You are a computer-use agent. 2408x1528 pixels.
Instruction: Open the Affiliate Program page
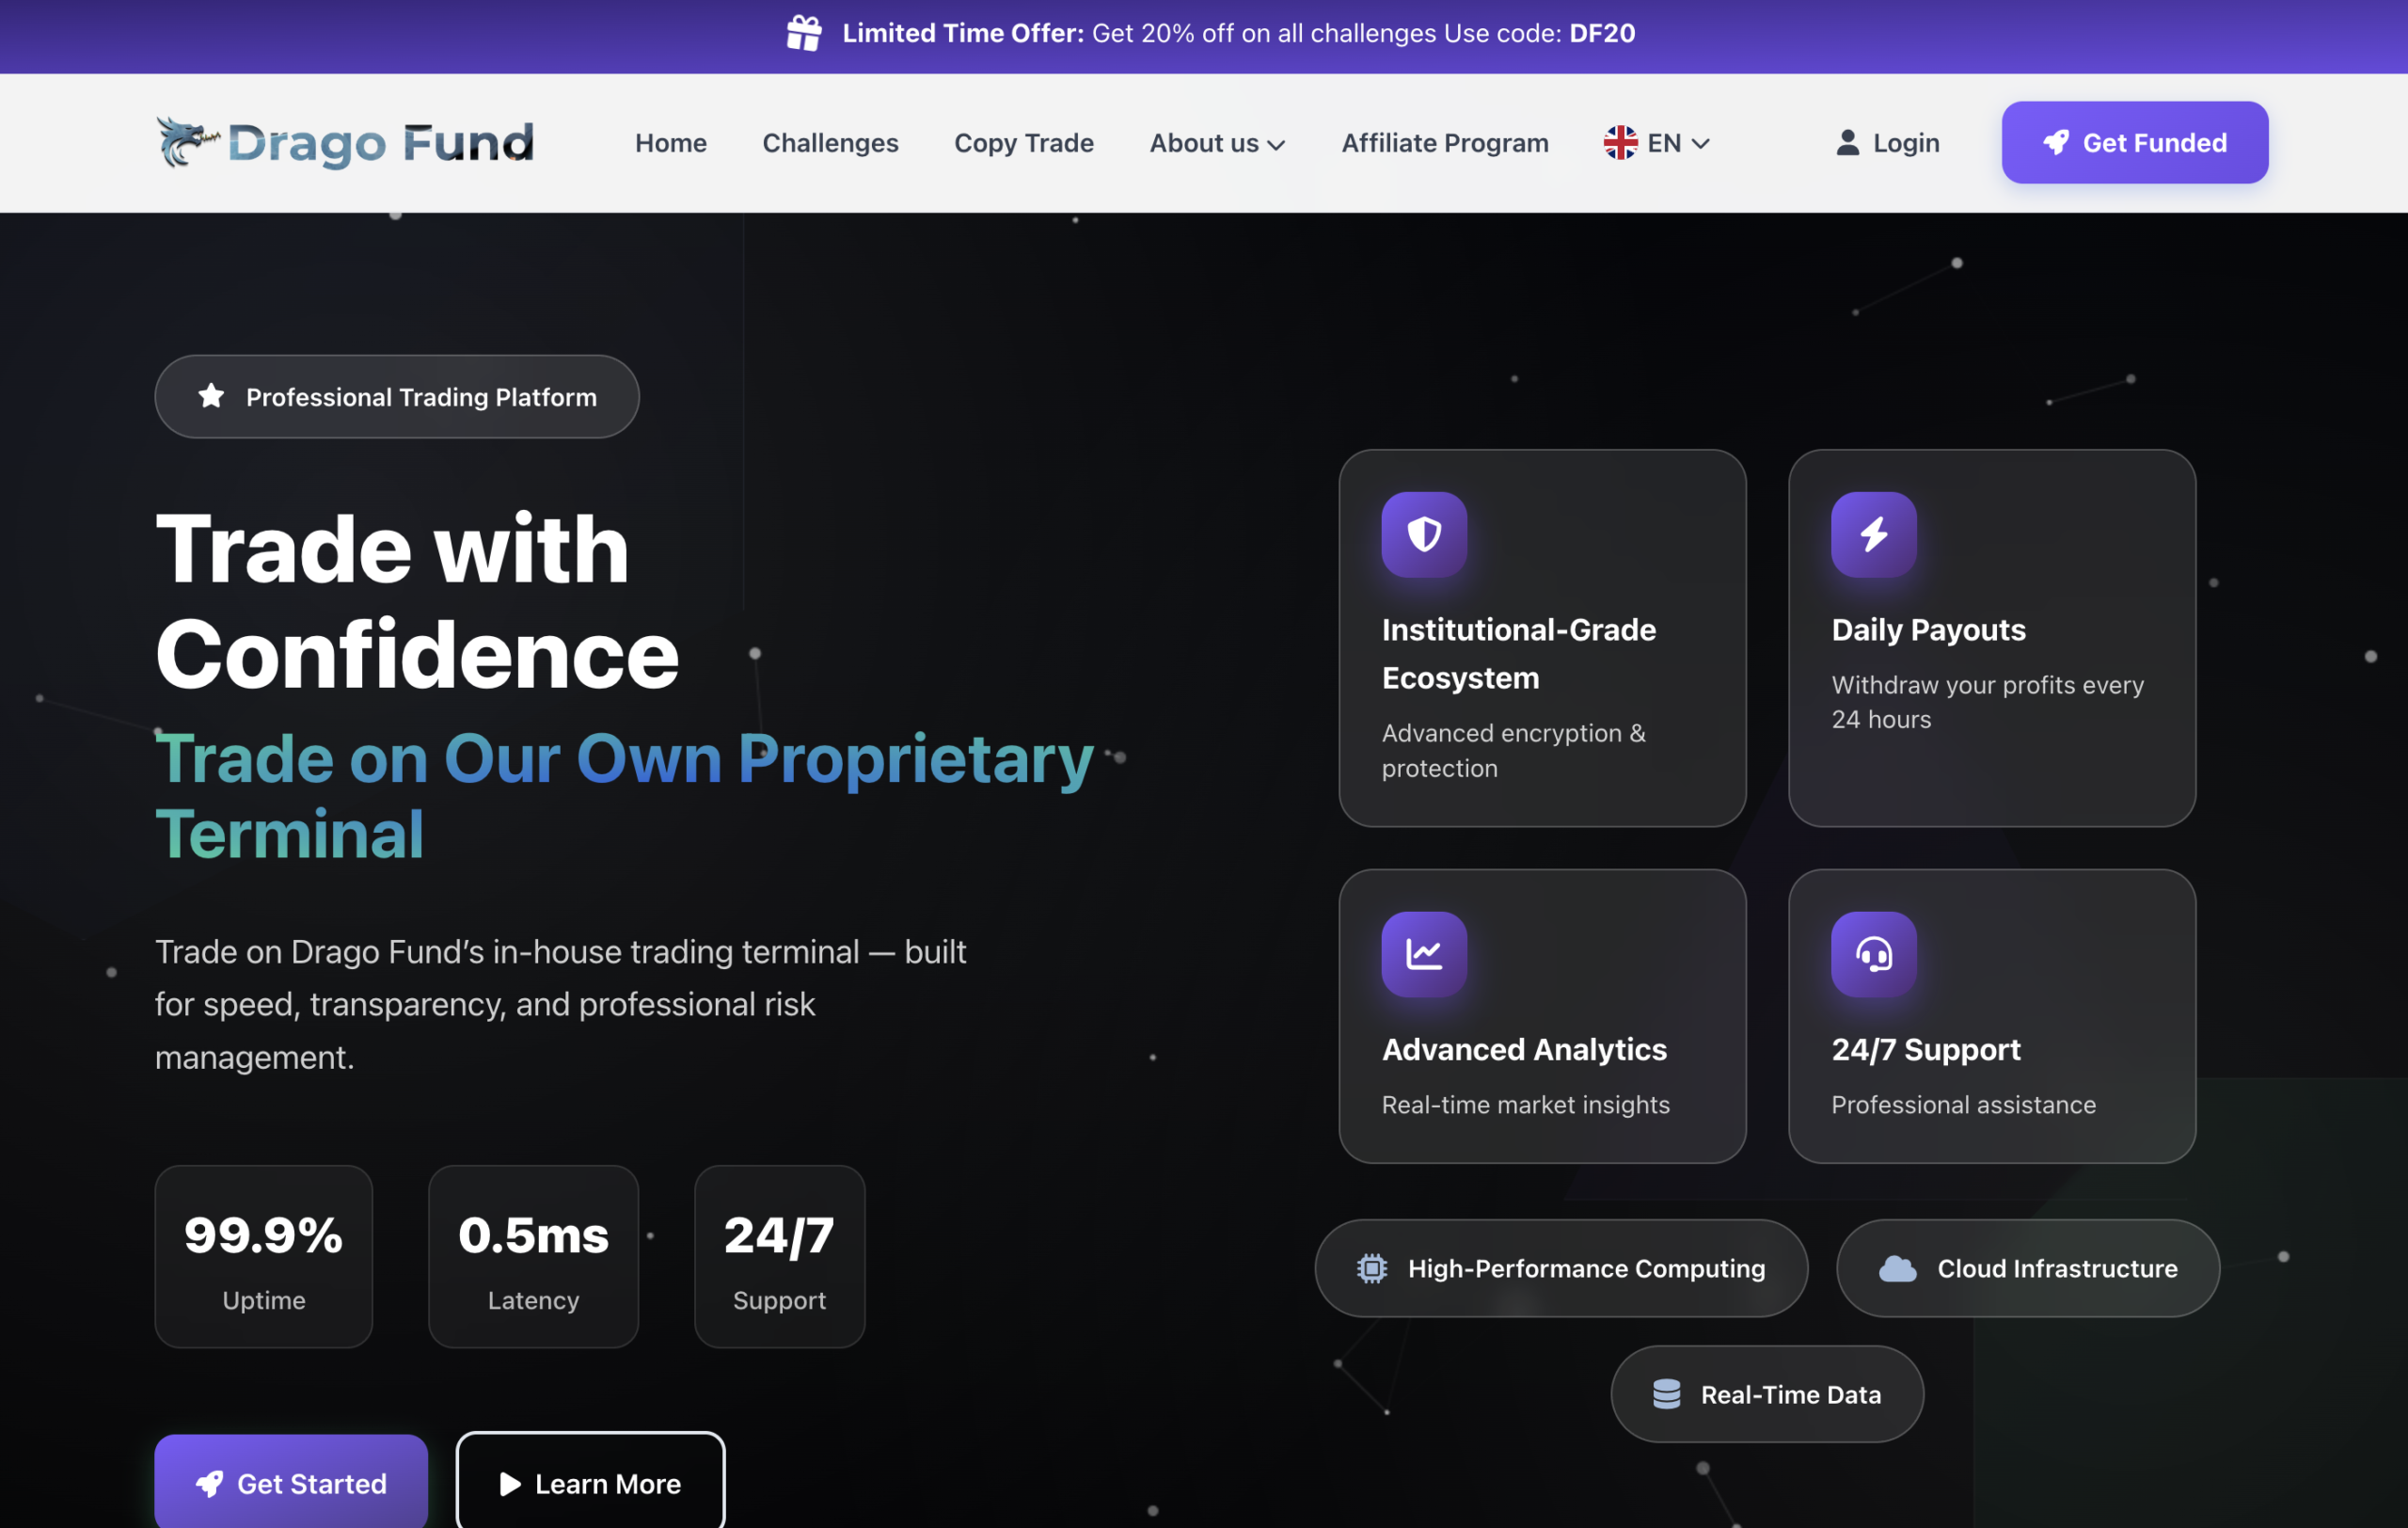coord(1444,143)
